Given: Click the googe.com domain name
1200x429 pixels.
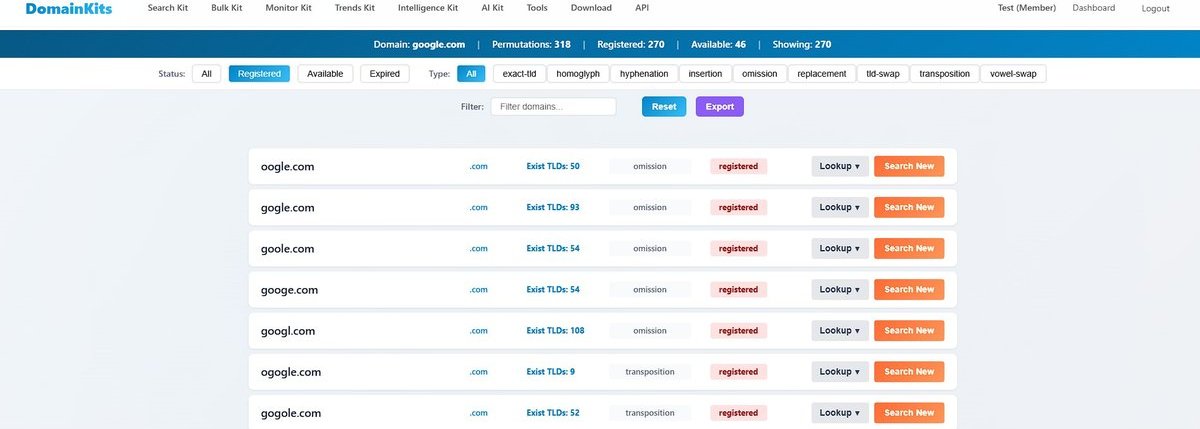Looking at the screenshot, I should (289, 290).
